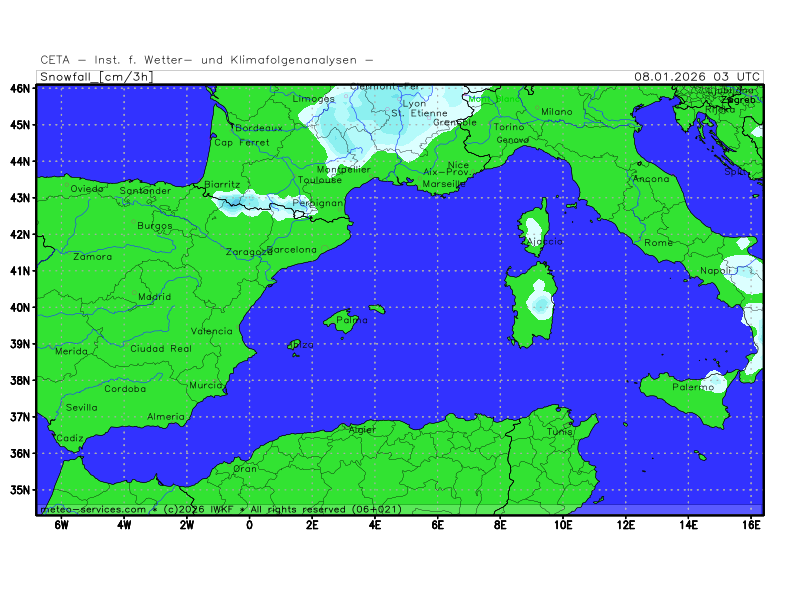Select the Valencia city label

tap(211, 331)
